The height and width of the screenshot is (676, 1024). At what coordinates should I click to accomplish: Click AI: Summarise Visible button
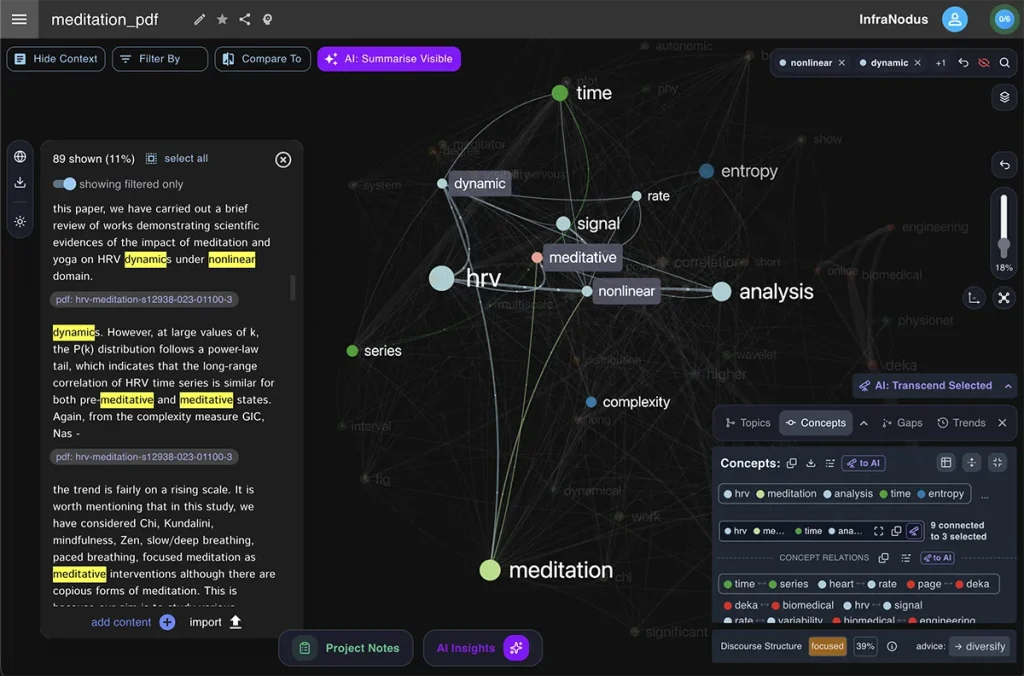coord(389,59)
